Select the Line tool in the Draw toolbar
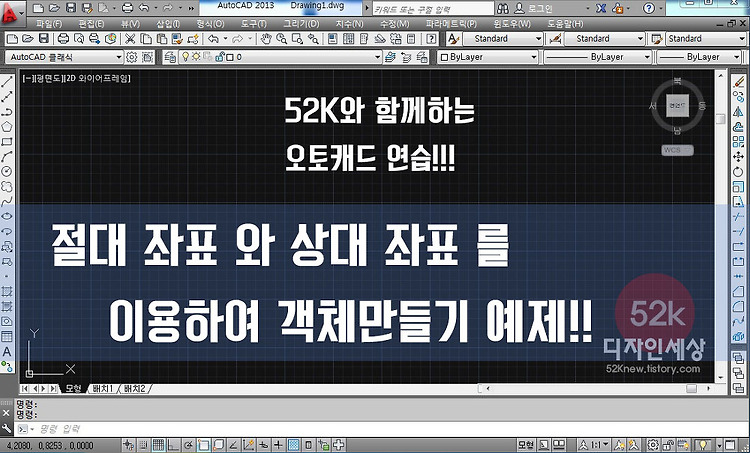Screen dimensions: 750x453 pos(7,82)
